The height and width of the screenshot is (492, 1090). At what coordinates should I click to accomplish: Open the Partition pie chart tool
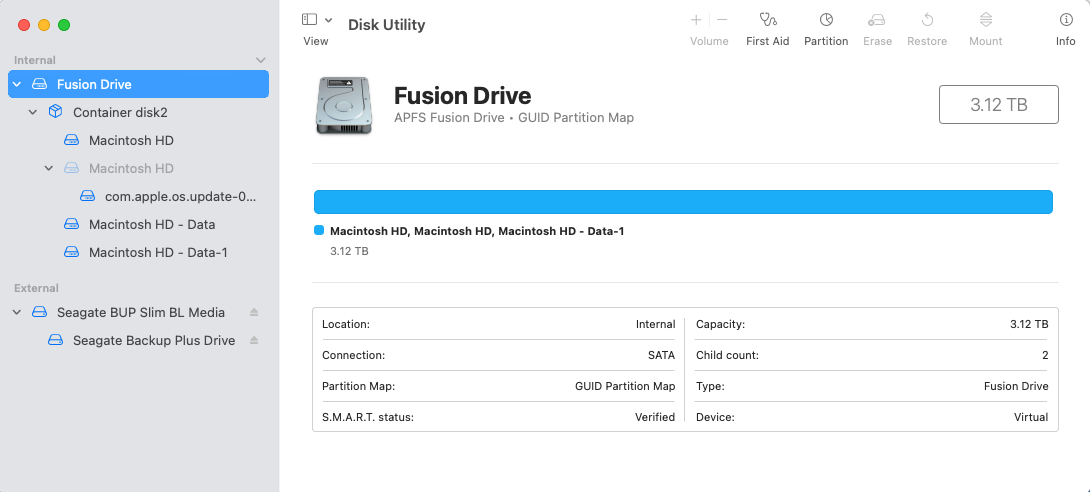pos(826,19)
